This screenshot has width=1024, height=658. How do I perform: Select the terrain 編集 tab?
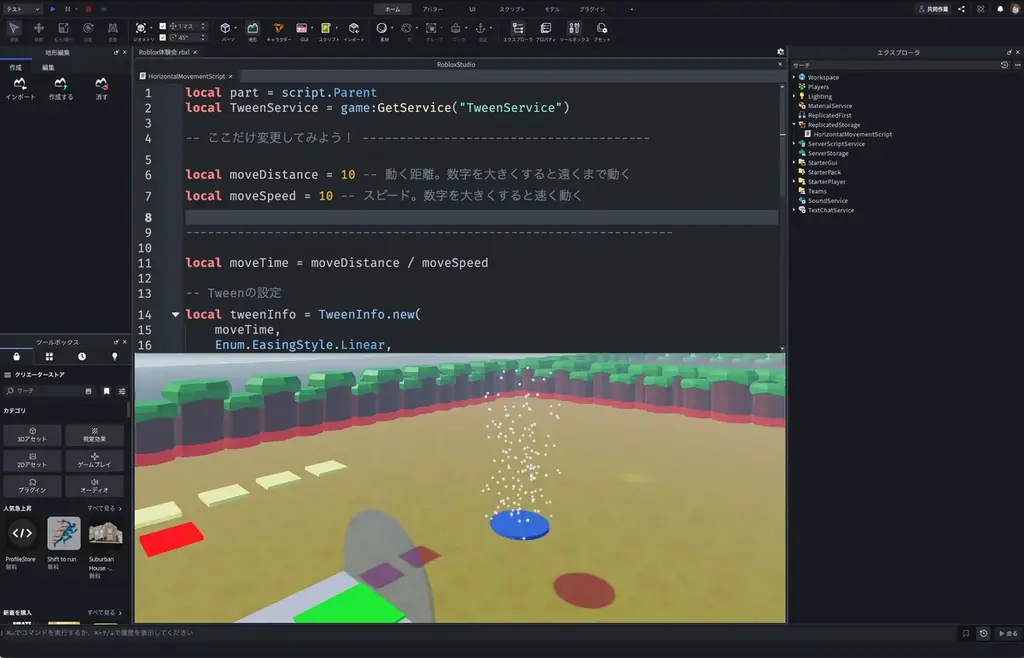pyautogui.click(x=48, y=67)
